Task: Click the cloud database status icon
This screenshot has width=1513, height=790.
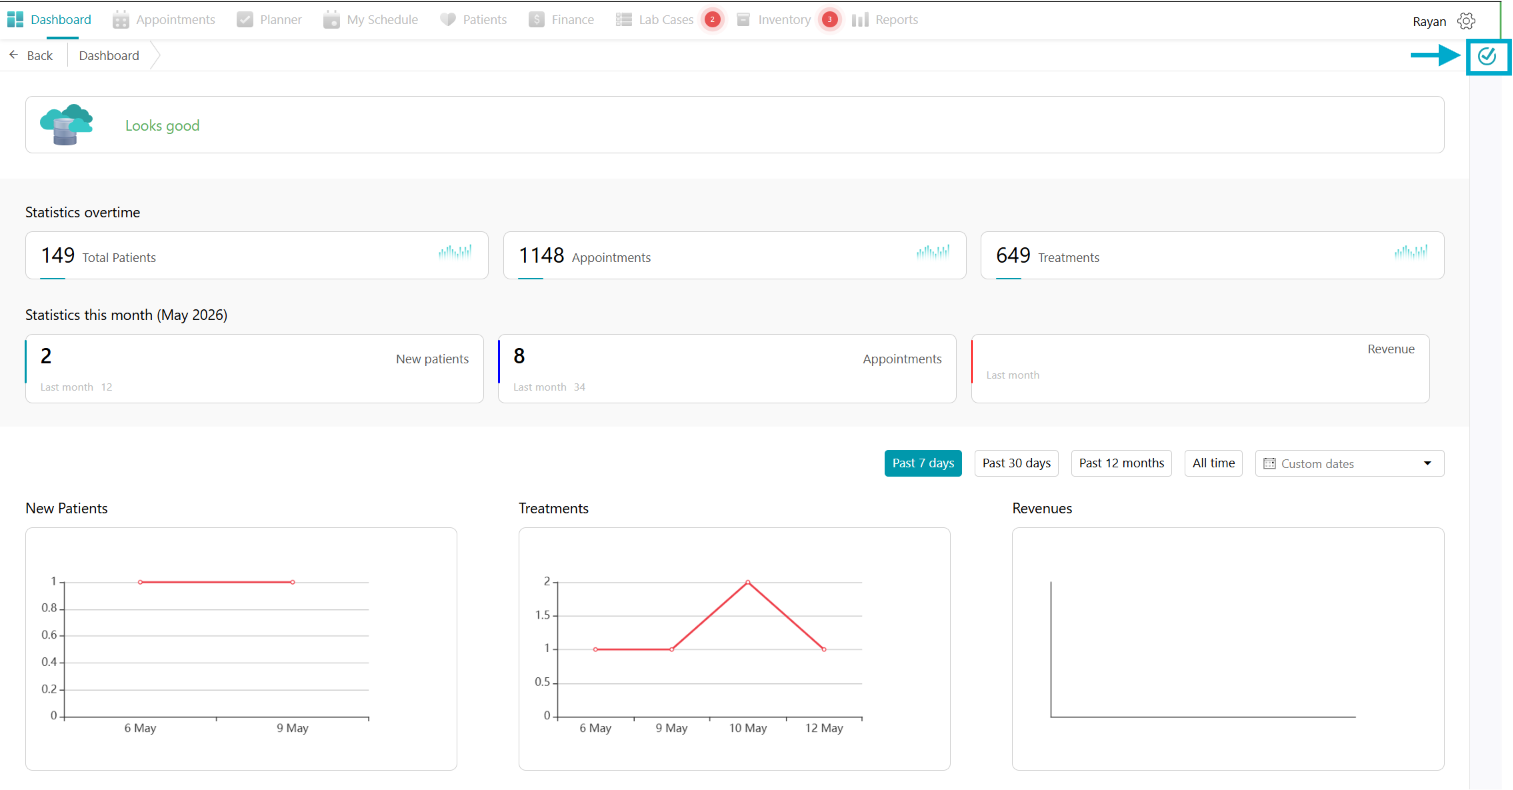Action: coord(66,125)
